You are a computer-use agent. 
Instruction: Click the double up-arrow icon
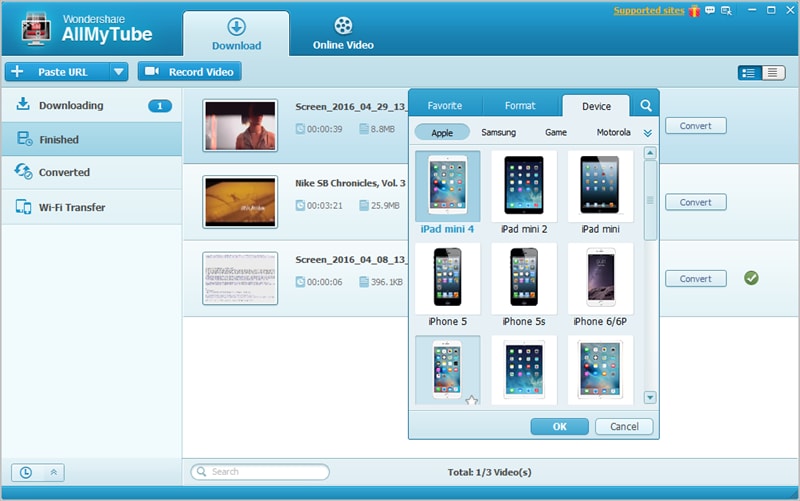point(54,472)
